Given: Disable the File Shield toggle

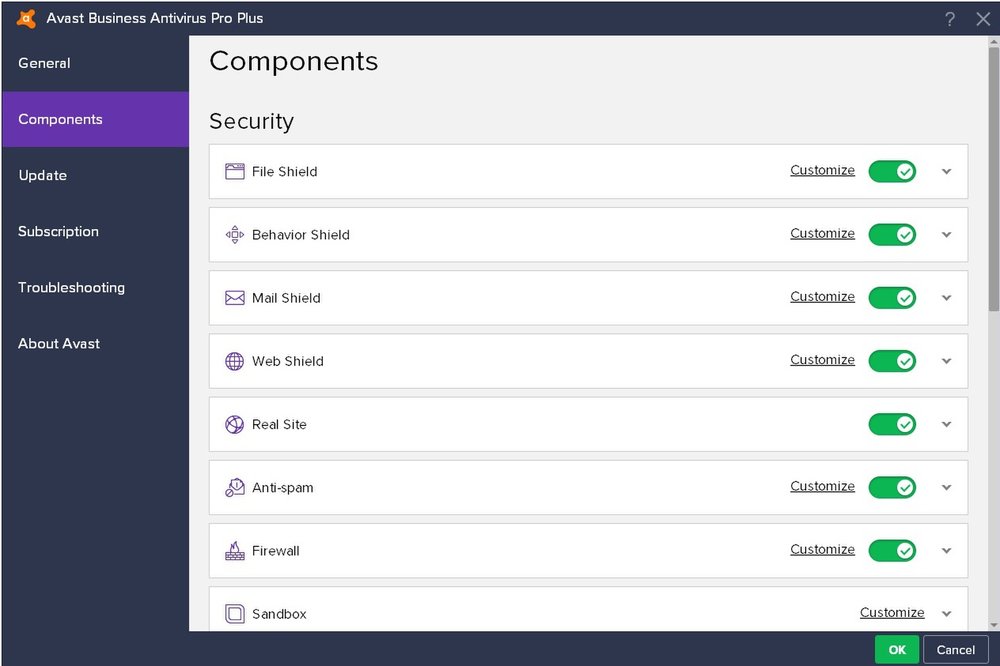Looking at the screenshot, I should click(x=892, y=171).
